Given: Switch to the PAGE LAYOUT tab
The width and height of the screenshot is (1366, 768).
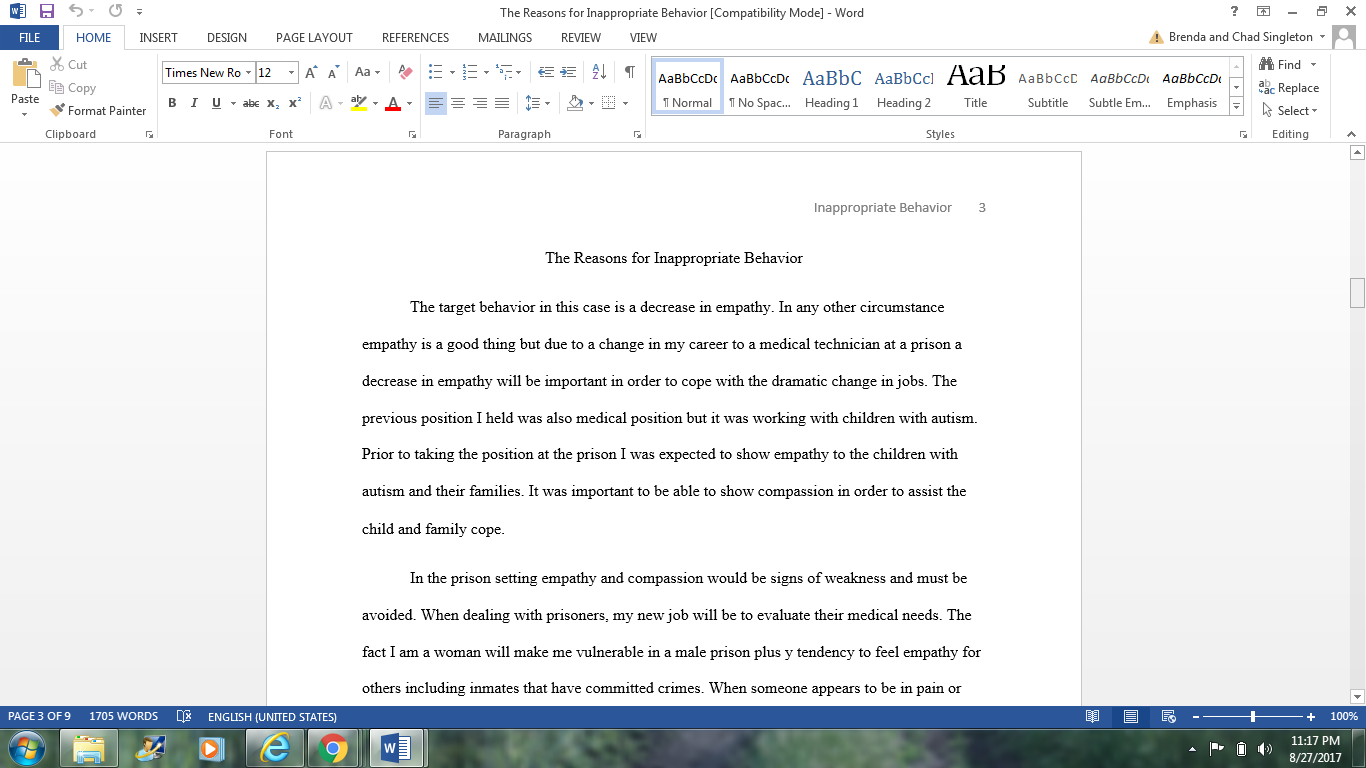Looking at the screenshot, I should (x=314, y=38).
